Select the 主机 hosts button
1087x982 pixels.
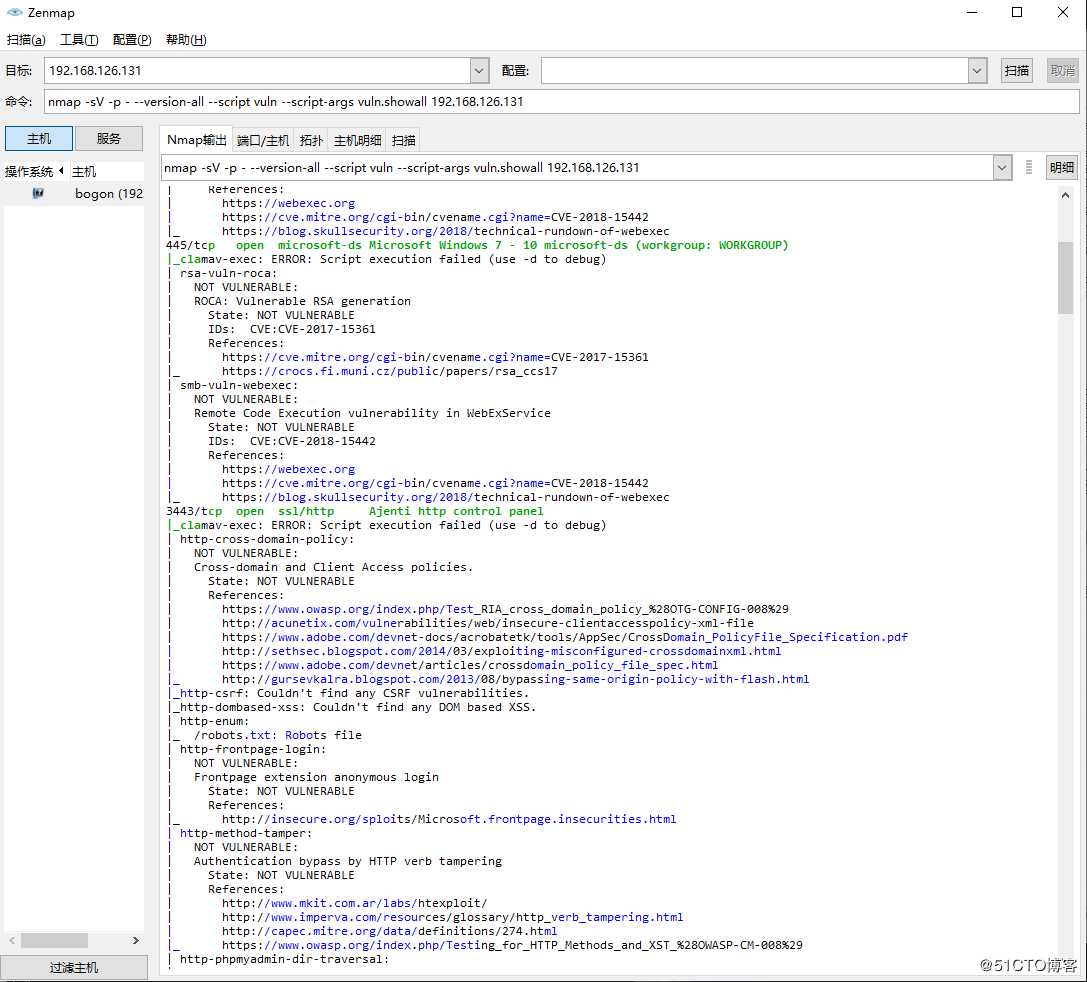[39, 139]
